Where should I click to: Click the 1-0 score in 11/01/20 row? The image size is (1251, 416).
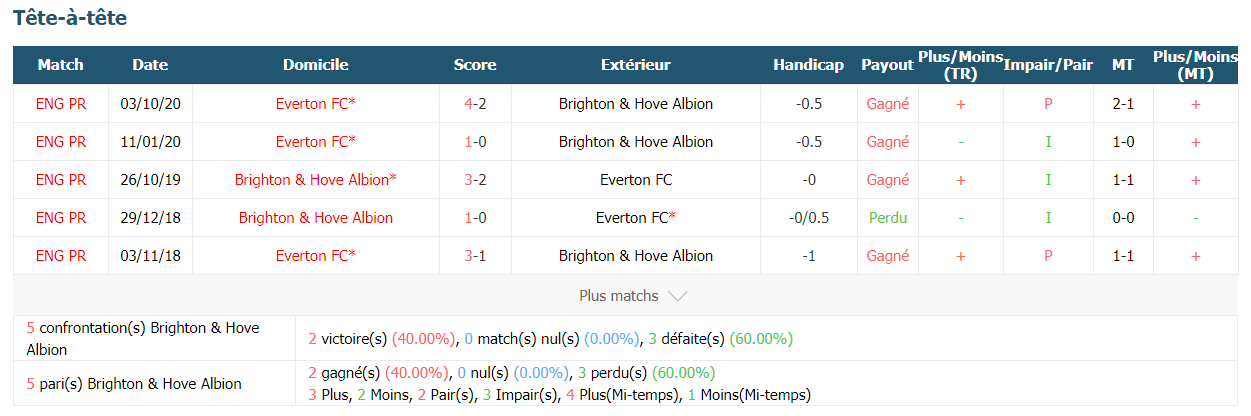pyautogui.click(x=475, y=142)
